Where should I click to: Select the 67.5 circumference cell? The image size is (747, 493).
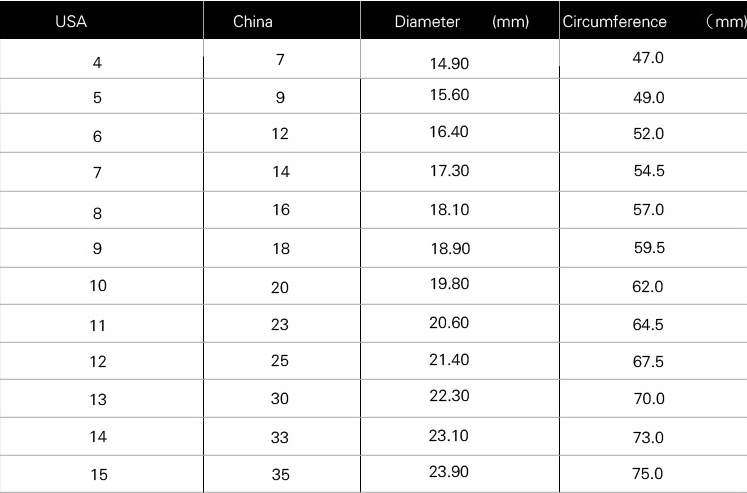[x=648, y=362]
